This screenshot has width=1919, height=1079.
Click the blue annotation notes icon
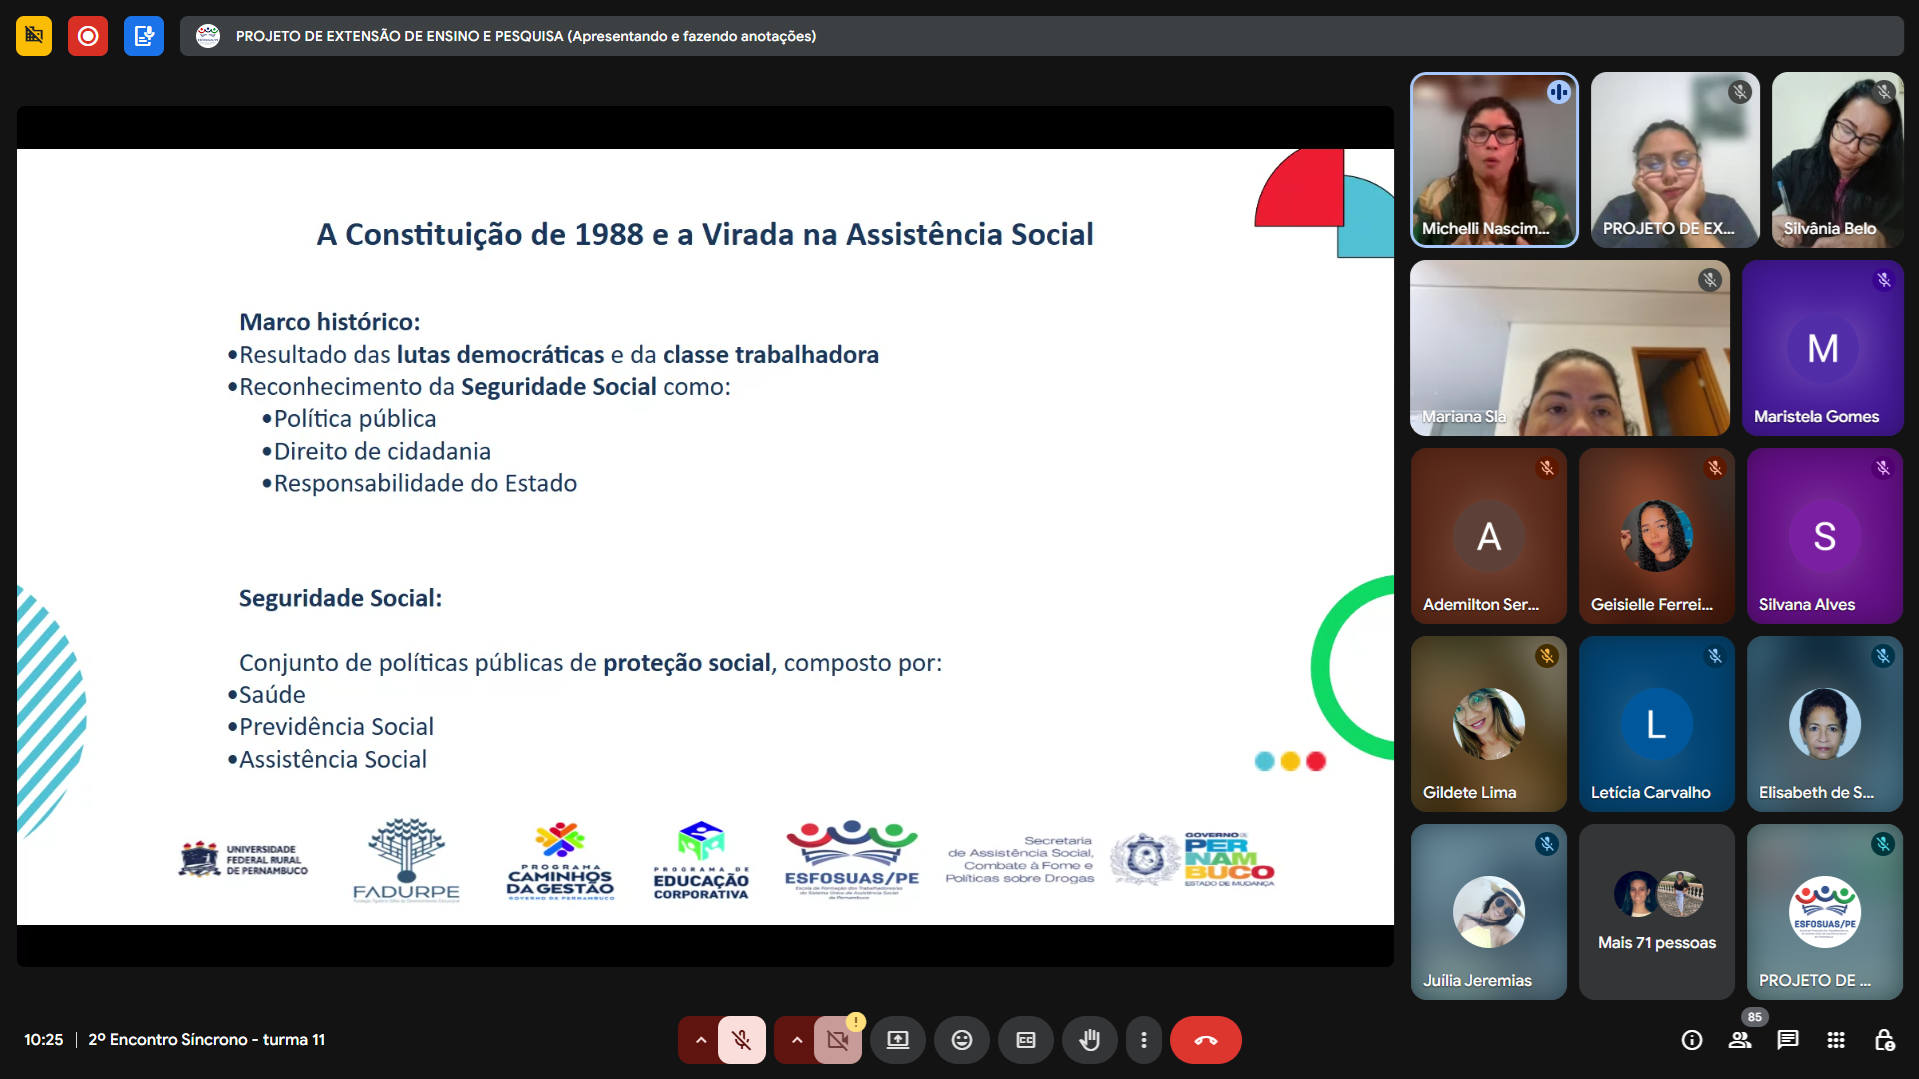(144, 36)
